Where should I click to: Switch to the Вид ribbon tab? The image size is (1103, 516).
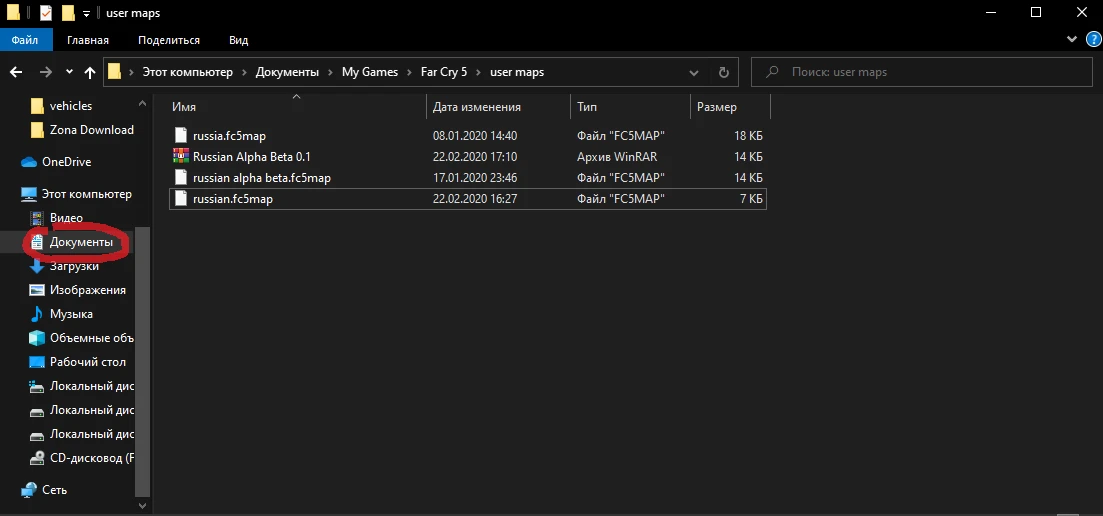238,40
